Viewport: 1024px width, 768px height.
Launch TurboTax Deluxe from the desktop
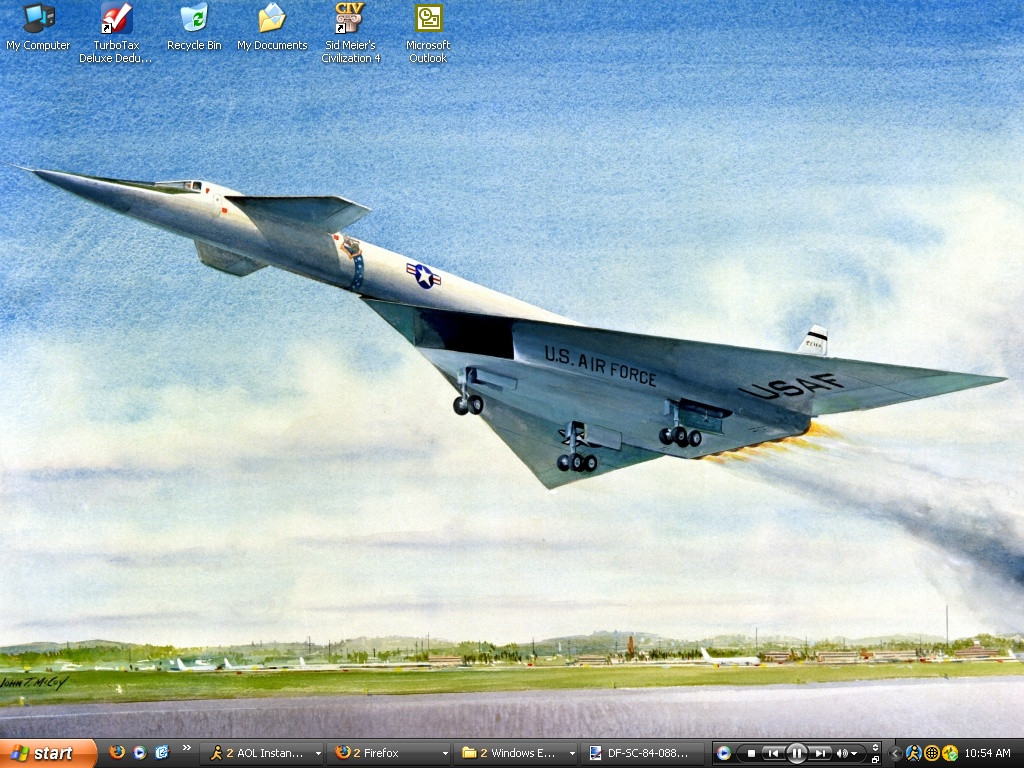116,33
